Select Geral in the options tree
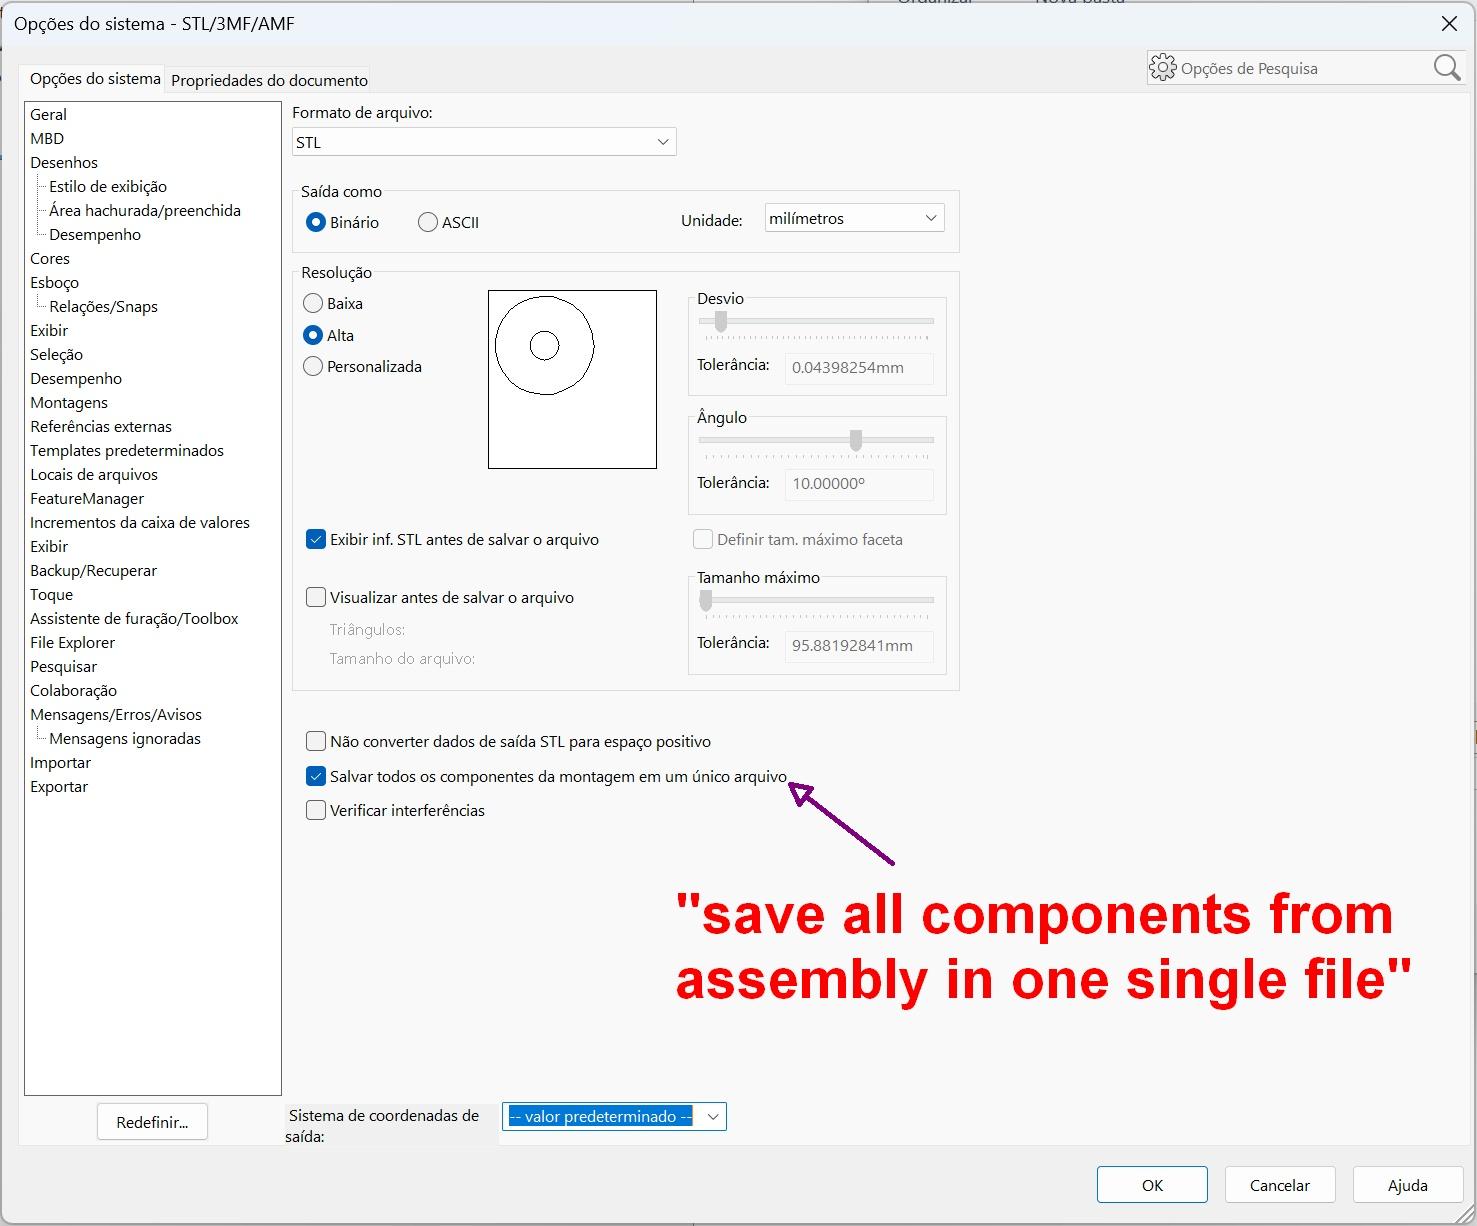The width and height of the screenshot is (1477, 1226). pos(48,114)
